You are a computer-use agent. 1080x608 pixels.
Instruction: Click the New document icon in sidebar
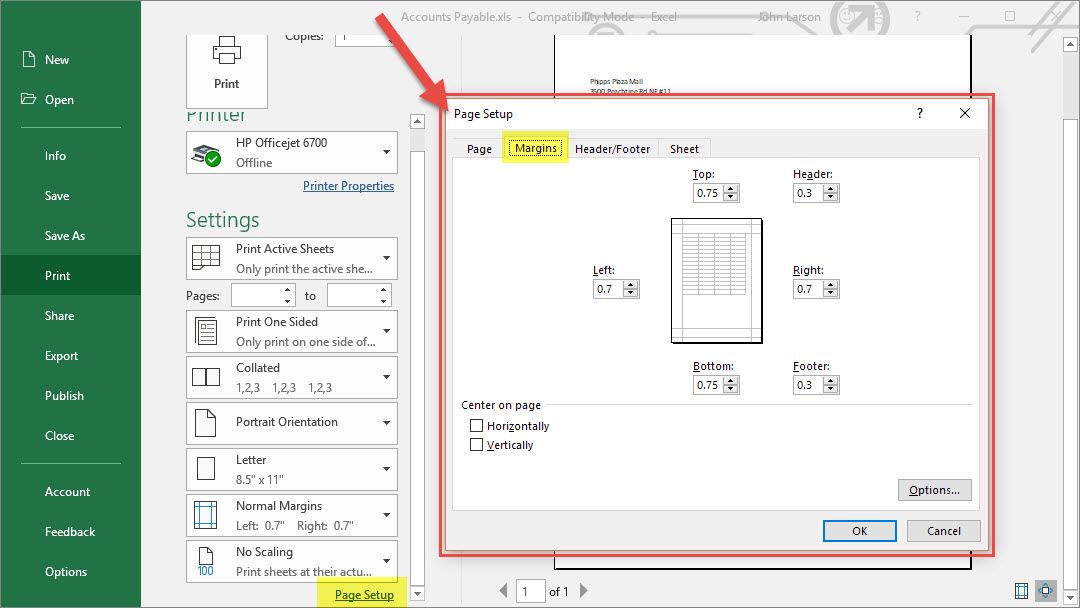click(x=28, y=60)
